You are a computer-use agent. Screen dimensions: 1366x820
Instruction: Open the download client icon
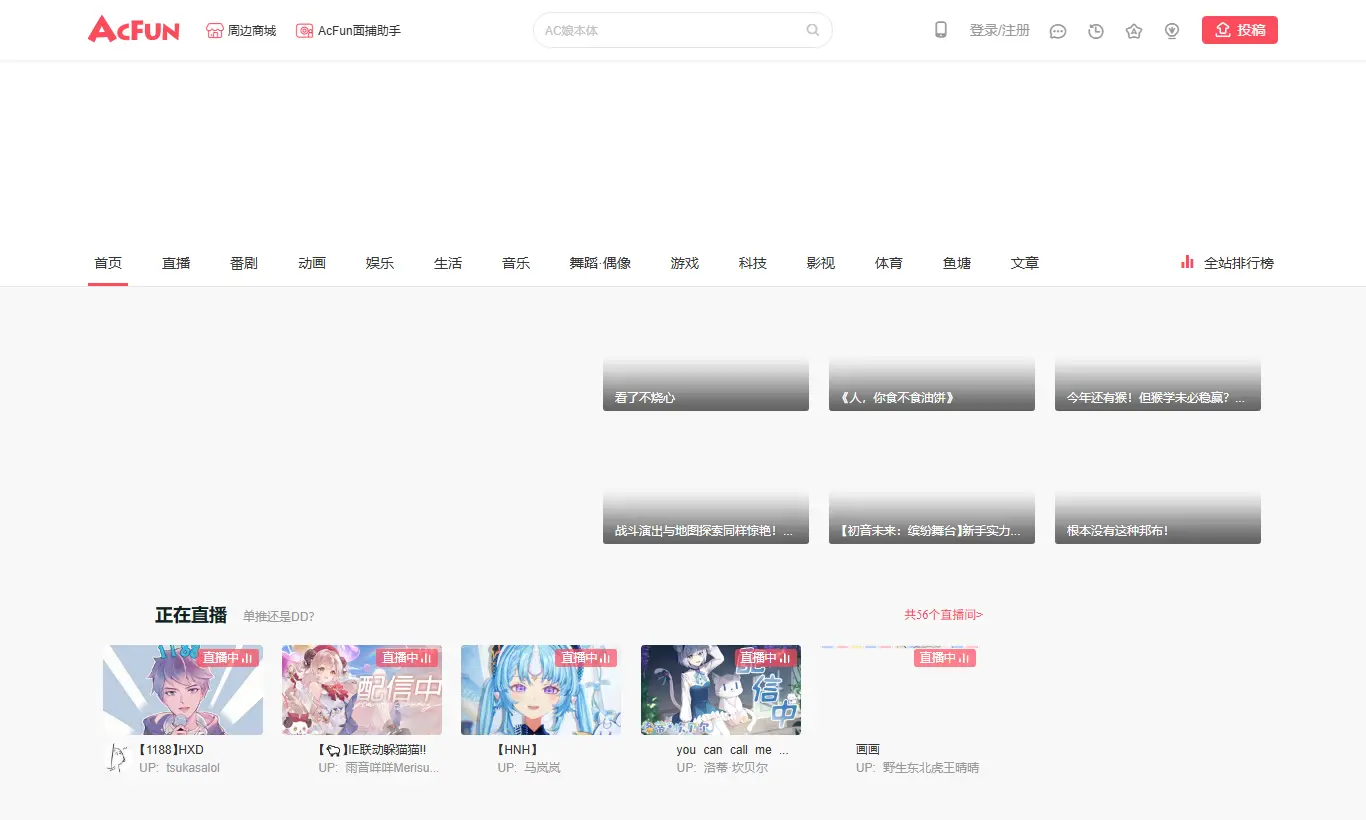point(1172,31)
